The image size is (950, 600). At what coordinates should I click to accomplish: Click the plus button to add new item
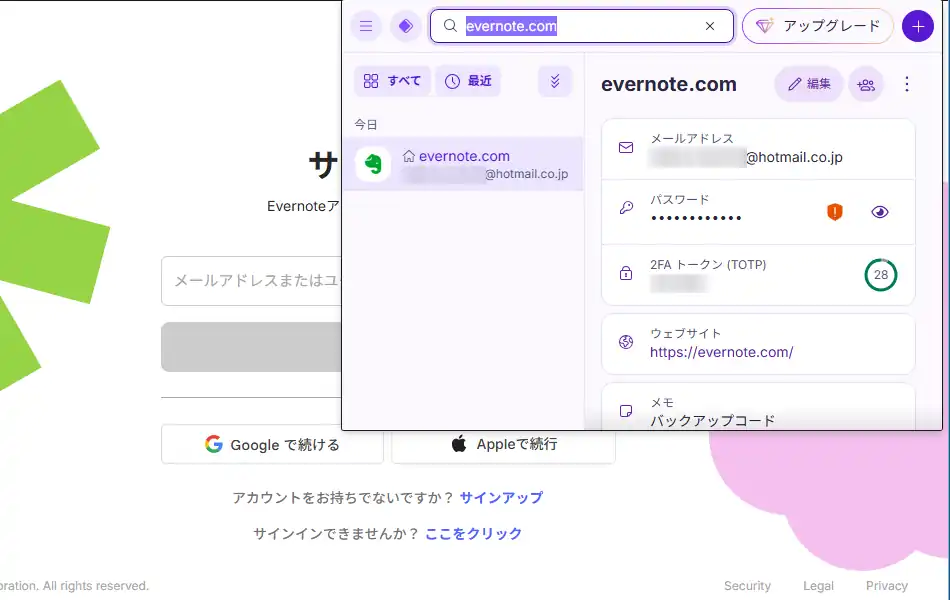pos(917,26)
